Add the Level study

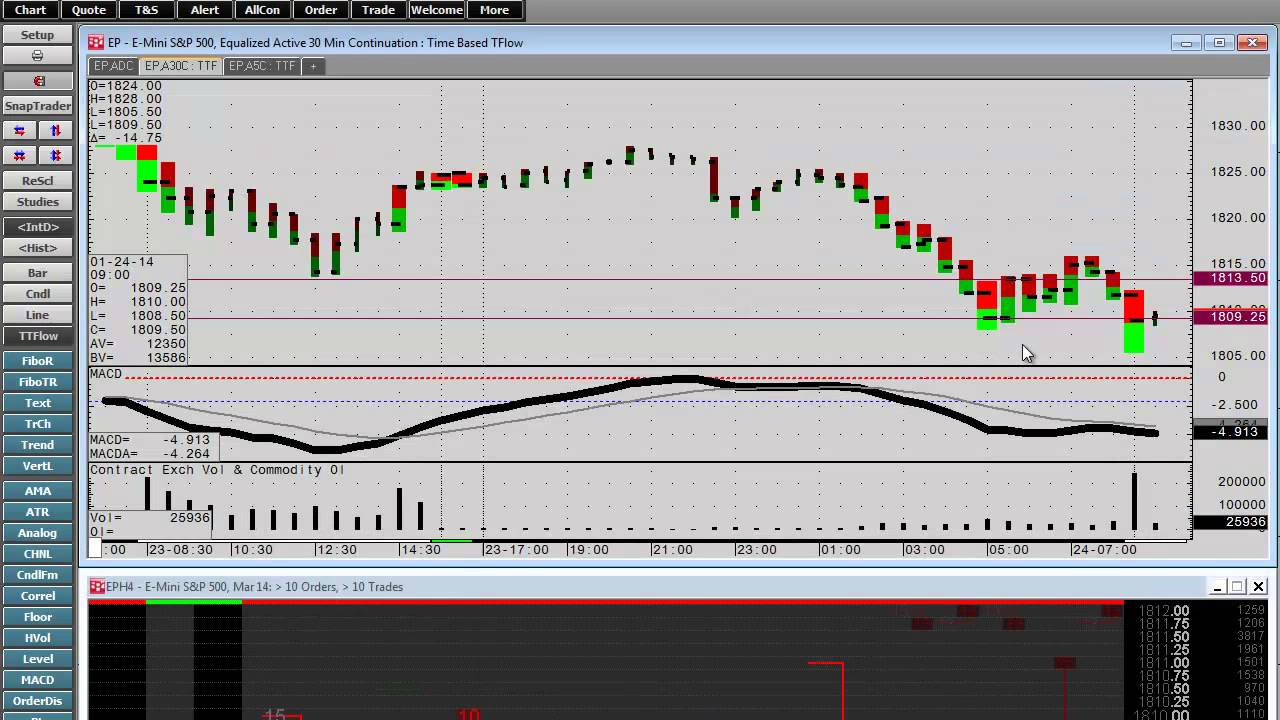pyautogui.click(x=38, y=659)
